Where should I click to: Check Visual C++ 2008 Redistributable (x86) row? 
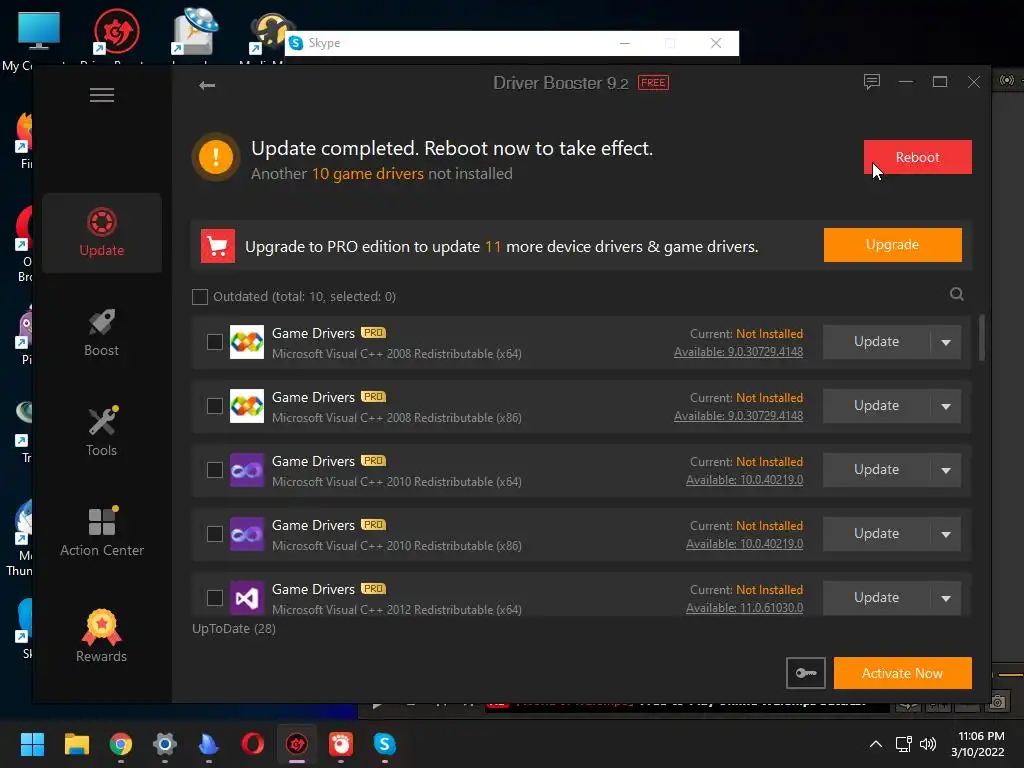click(215, 406)
